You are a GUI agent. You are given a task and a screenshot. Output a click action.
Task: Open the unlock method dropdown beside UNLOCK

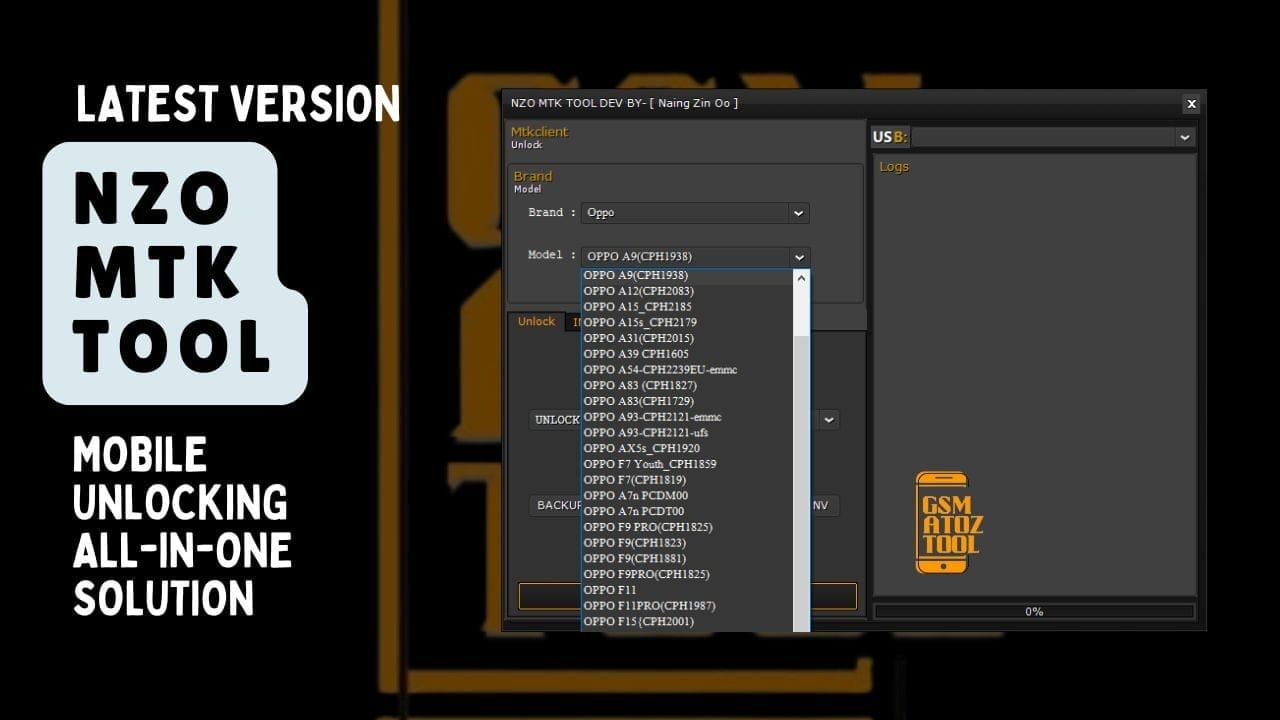(x=828, y=419)
